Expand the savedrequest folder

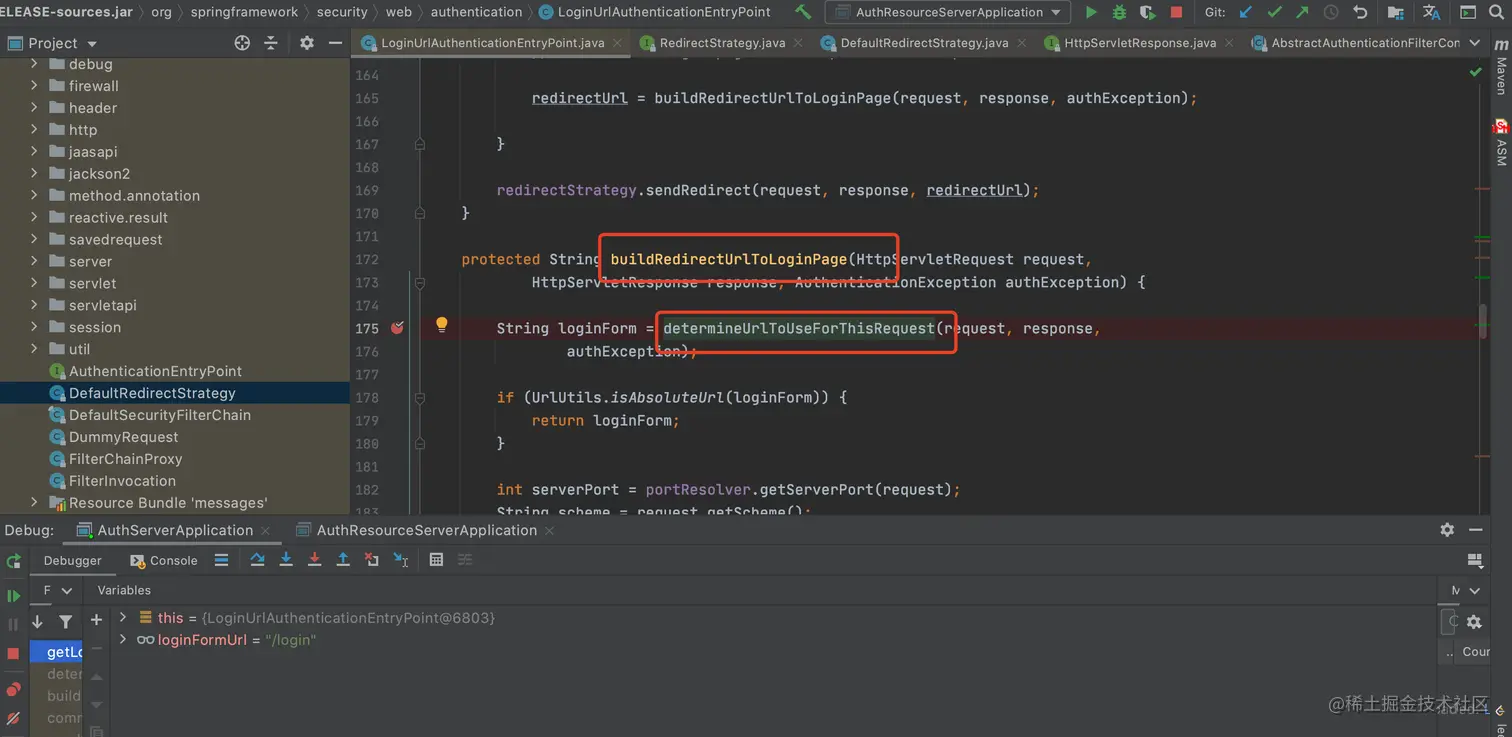point(34,239)
